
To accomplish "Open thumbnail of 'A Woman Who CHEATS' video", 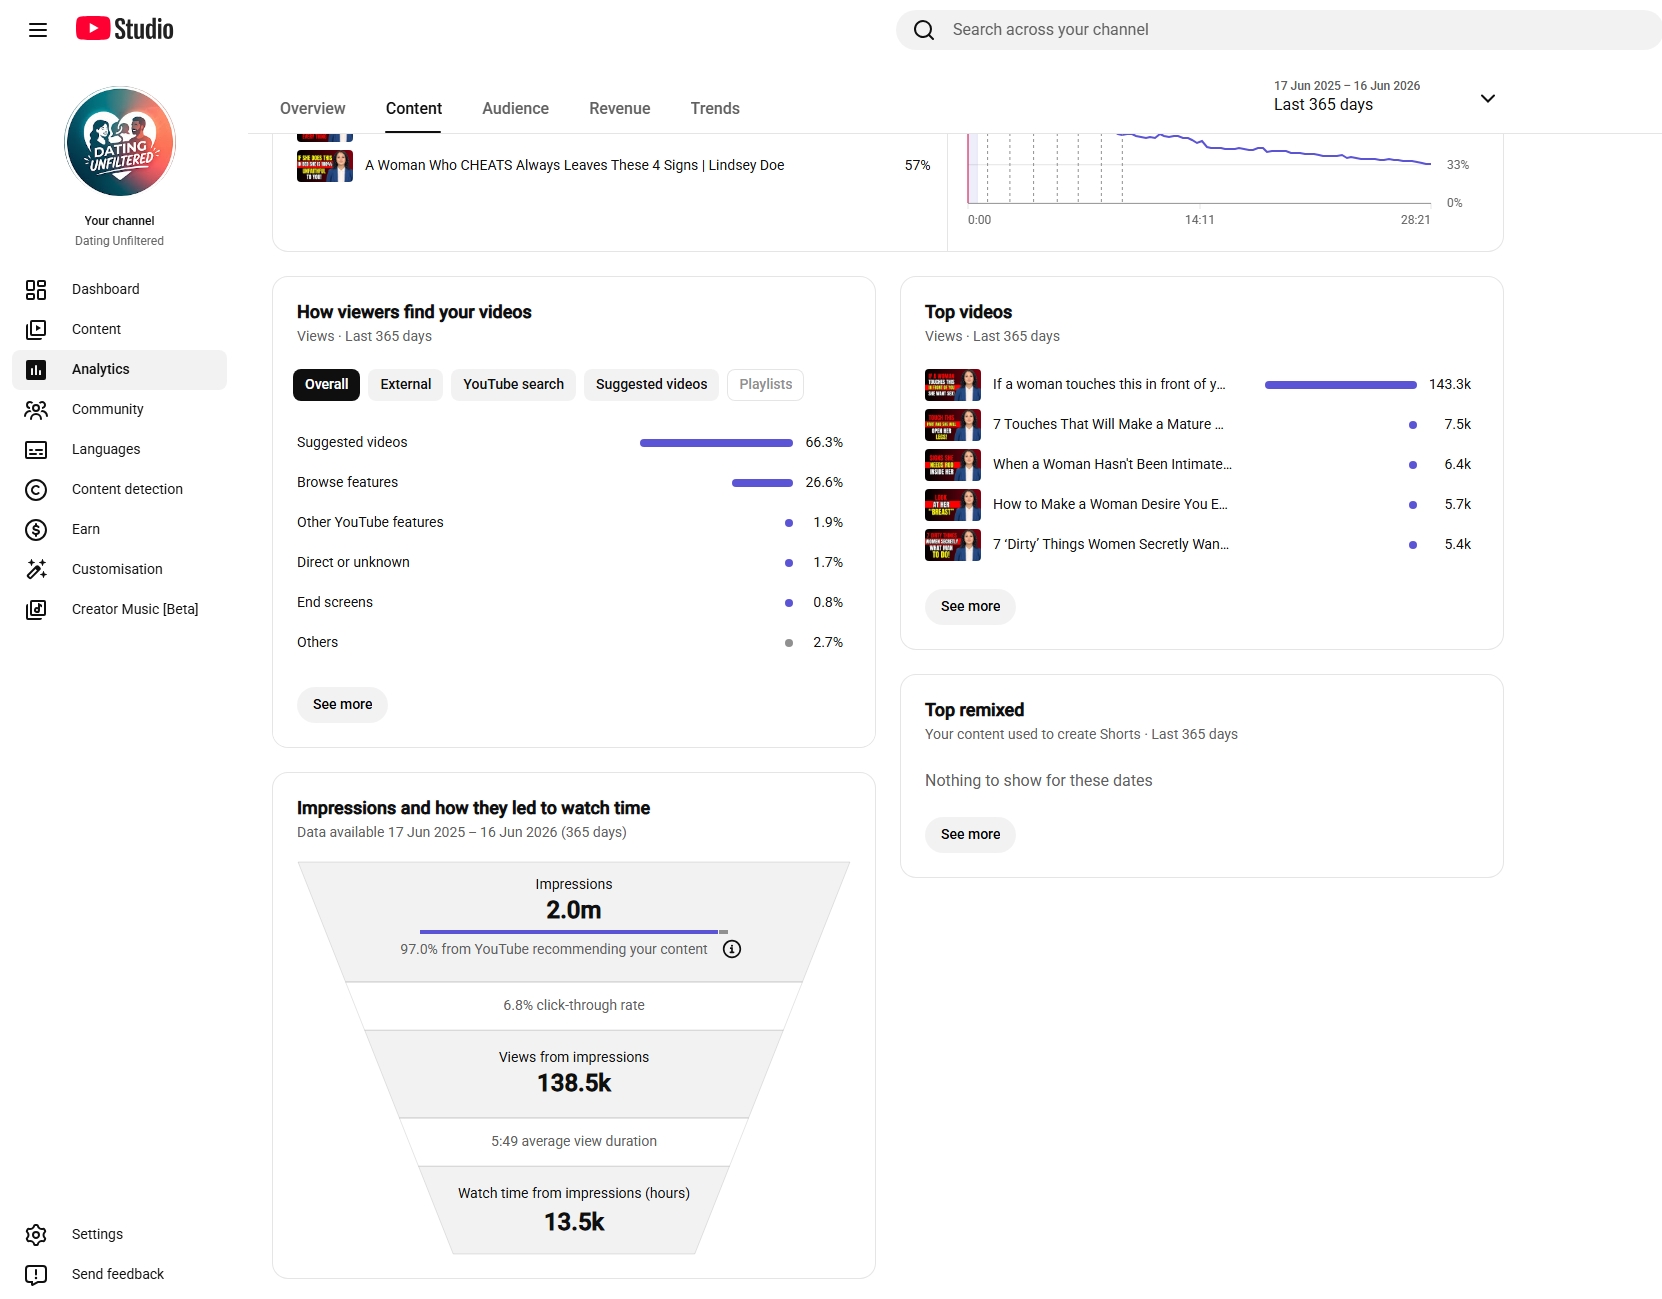I will [x=325, y=166].
